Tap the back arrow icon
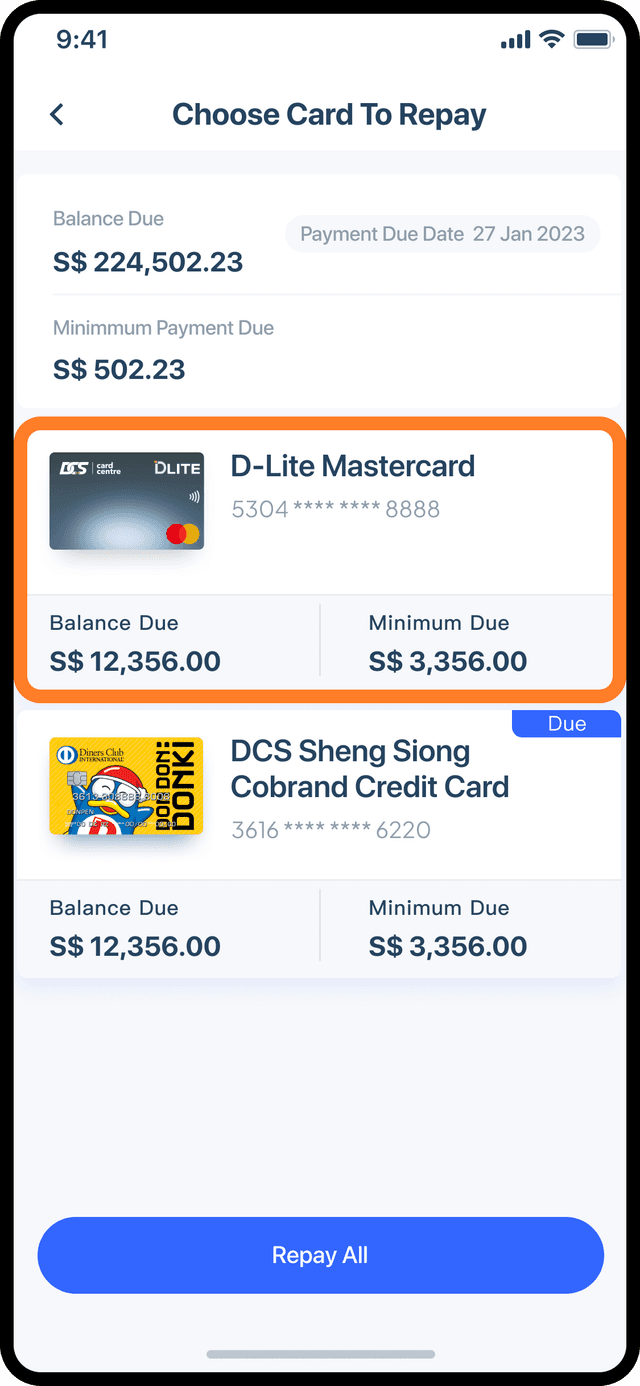 click(x=57, y=114)
